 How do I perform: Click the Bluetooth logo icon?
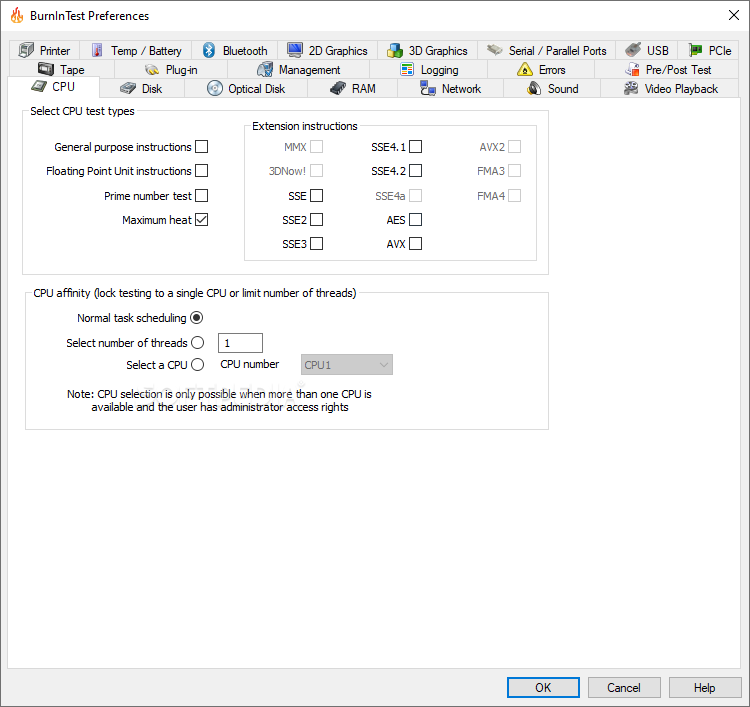[209, 50]
